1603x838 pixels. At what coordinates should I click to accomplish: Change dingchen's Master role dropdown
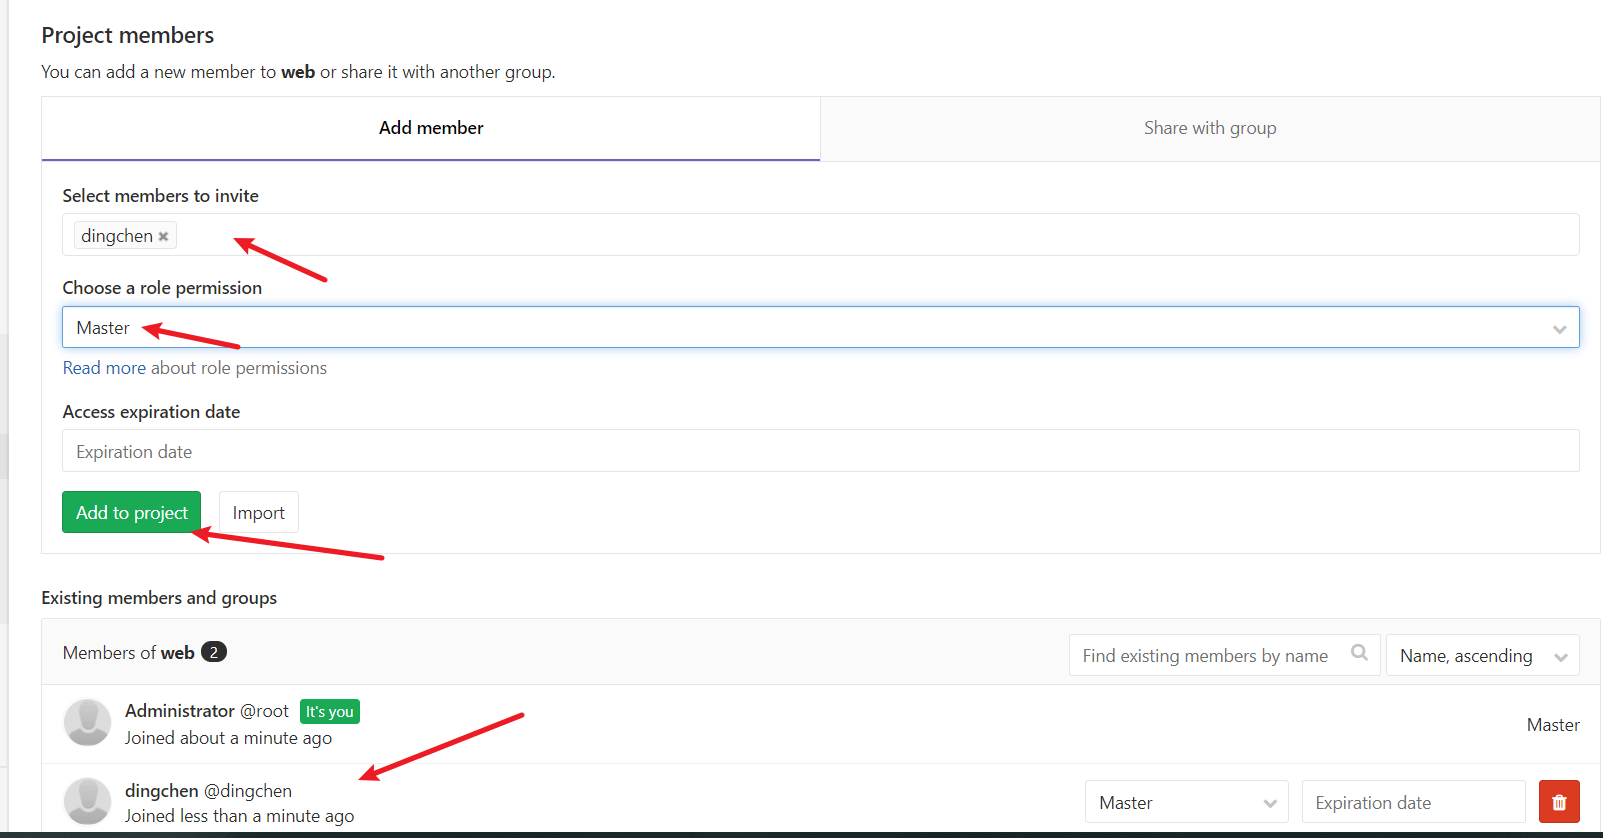[x=1186, y=802]
